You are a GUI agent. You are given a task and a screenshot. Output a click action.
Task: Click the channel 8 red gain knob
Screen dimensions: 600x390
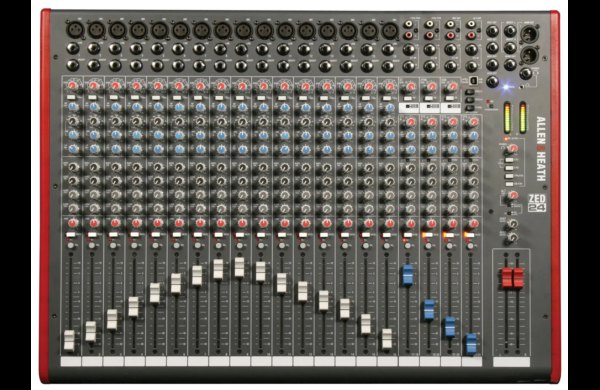pyautogui.click(x=220, y=86)
